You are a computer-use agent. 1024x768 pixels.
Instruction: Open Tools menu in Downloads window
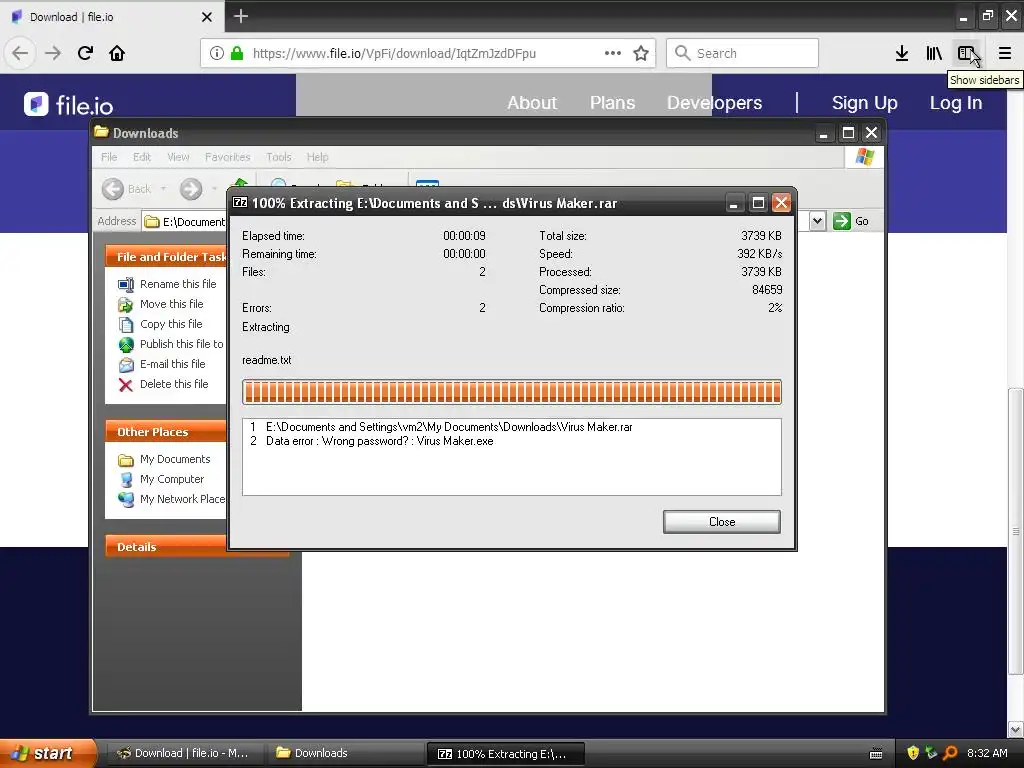pyautogui.click(x=278, y=157)
